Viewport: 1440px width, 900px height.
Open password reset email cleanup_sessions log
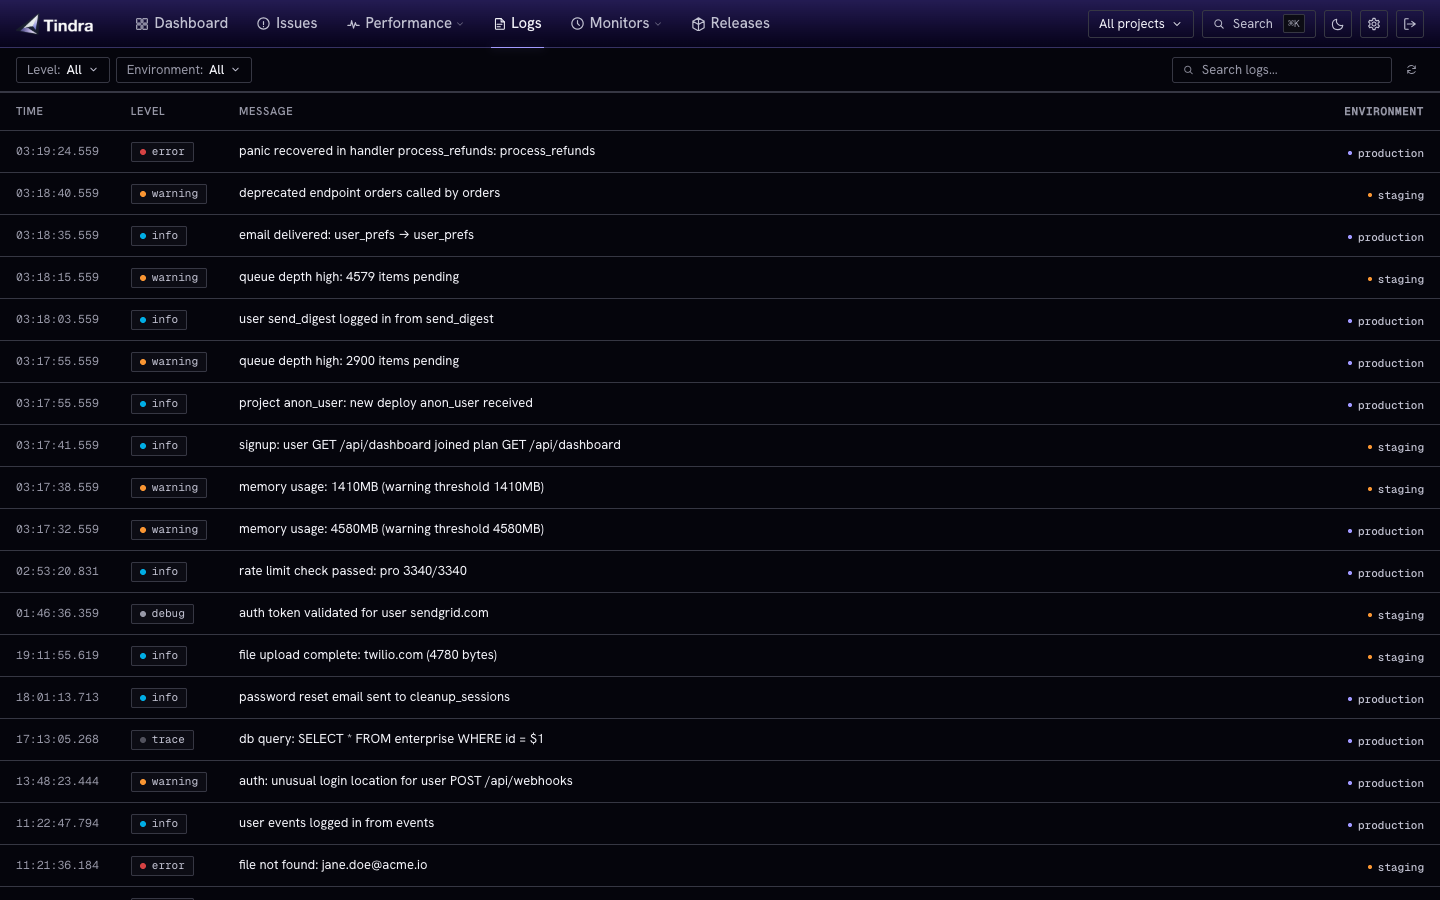374,697
